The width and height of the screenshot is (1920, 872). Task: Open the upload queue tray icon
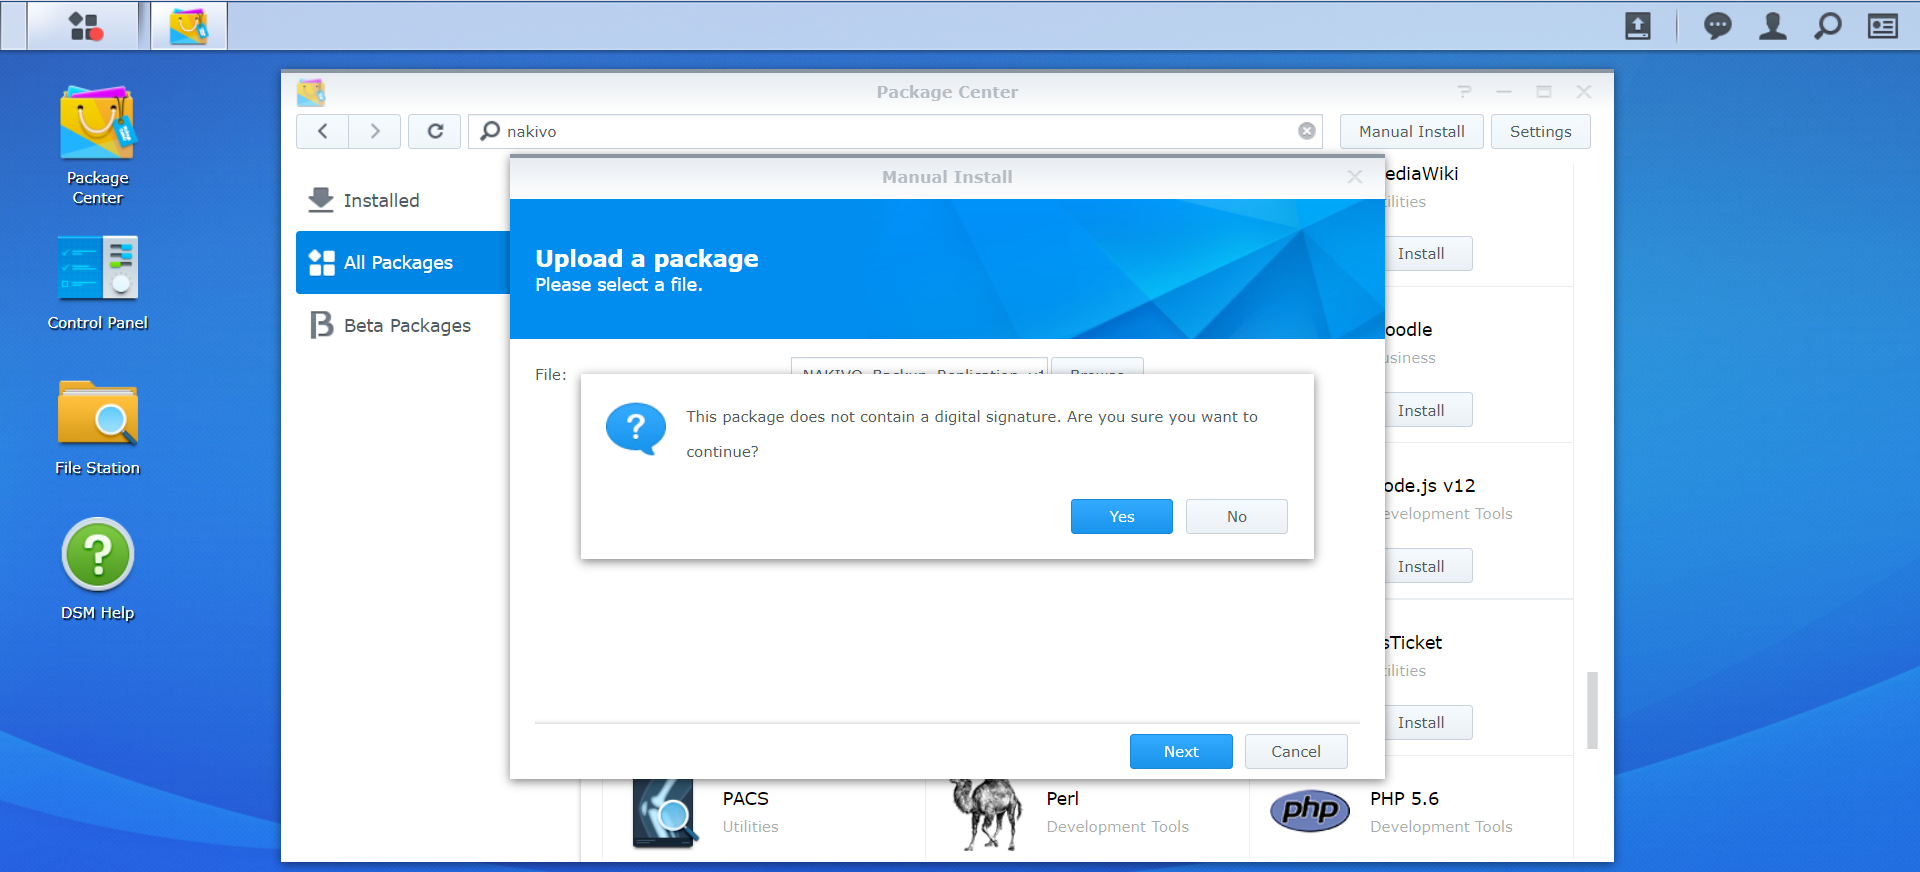(x=1638, y=26)
